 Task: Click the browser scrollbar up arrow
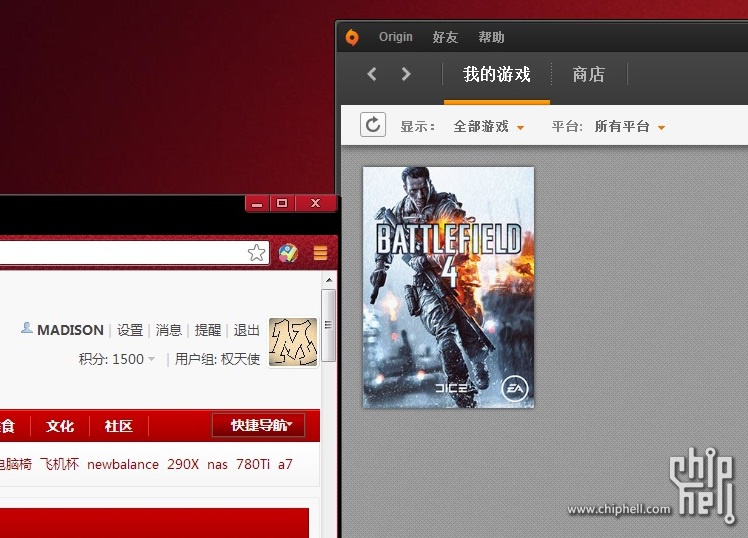329,280
